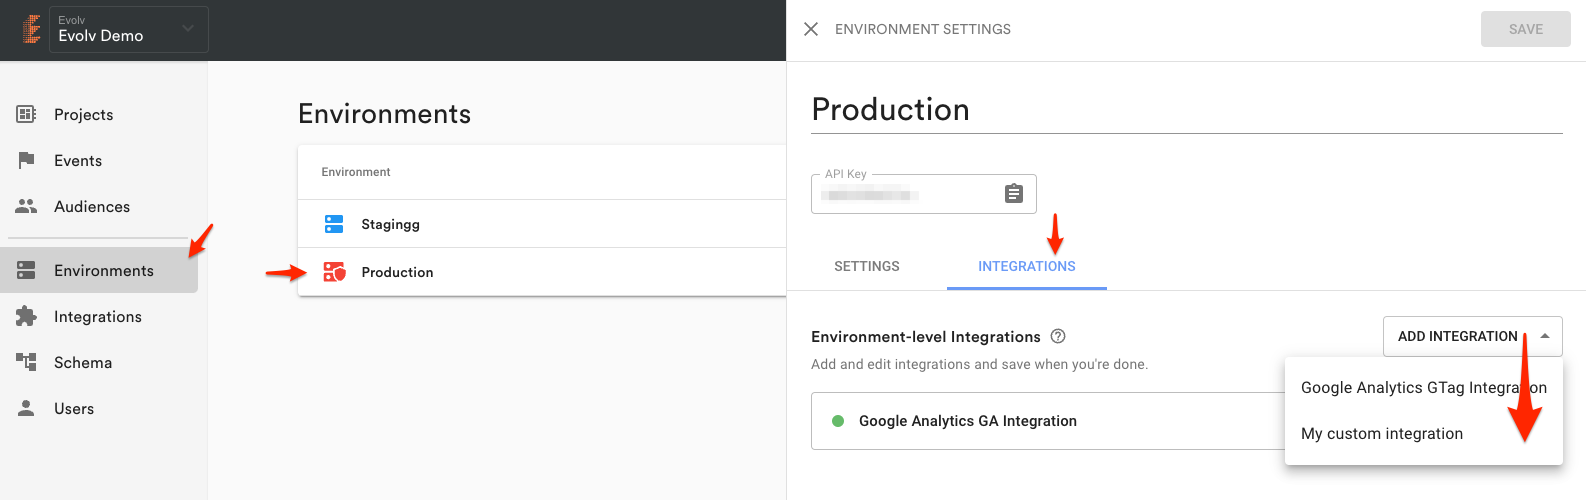Click the Integrations puzzle icon

[x=26, y=317]
